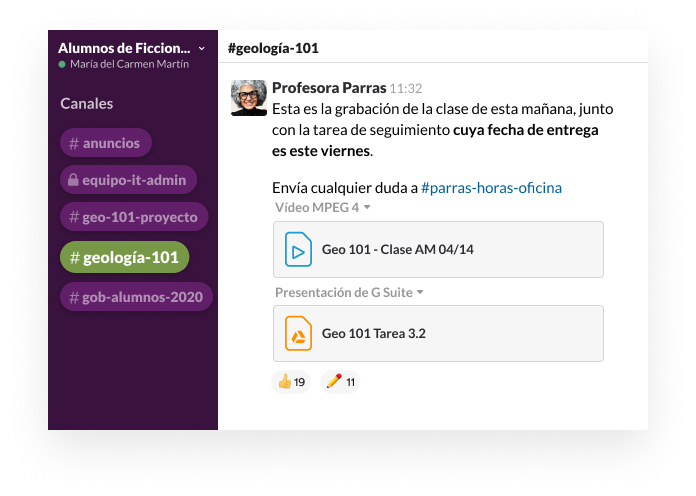Toggle the pencil reaction with 11
Viewport: 696px width, 496px height.
[x=340, y=381]
